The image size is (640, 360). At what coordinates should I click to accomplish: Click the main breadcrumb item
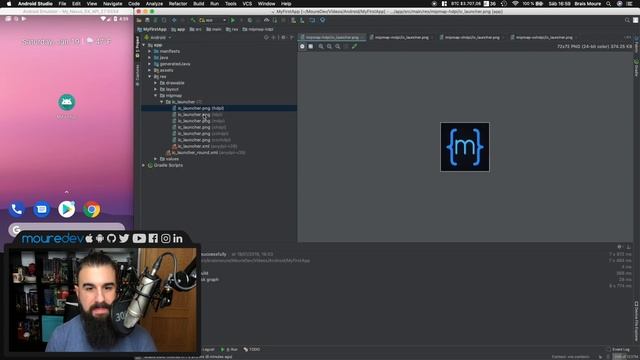click(x=214, y=29)
